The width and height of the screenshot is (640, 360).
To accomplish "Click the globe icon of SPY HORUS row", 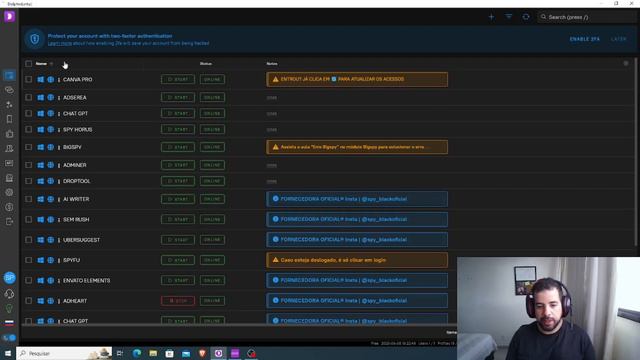I will [51, 129].
